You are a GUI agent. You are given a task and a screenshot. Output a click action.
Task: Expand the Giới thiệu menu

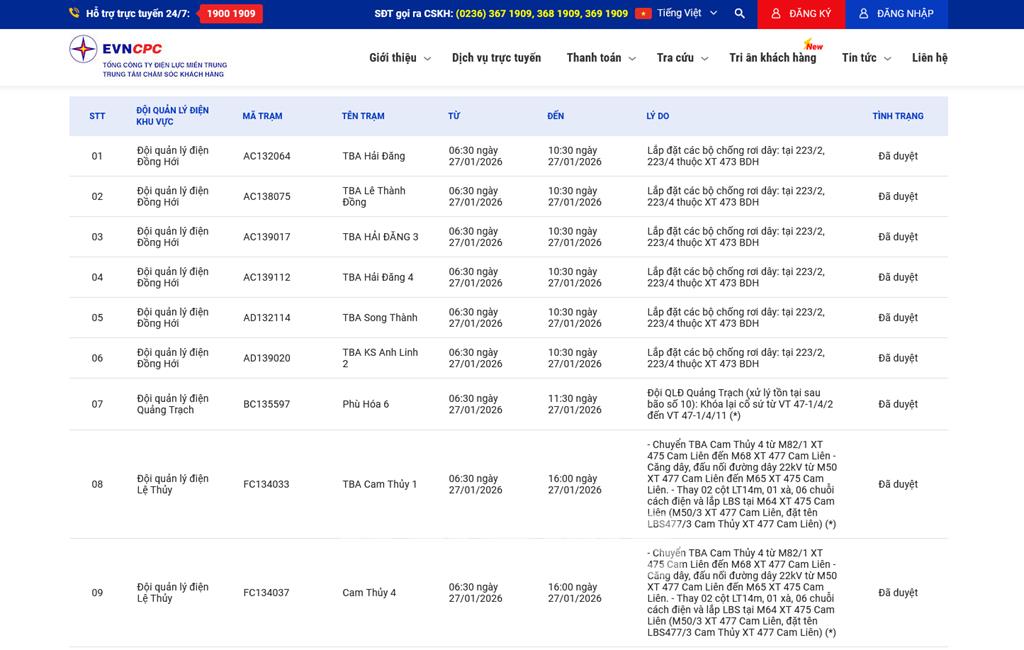coord(399,58)
